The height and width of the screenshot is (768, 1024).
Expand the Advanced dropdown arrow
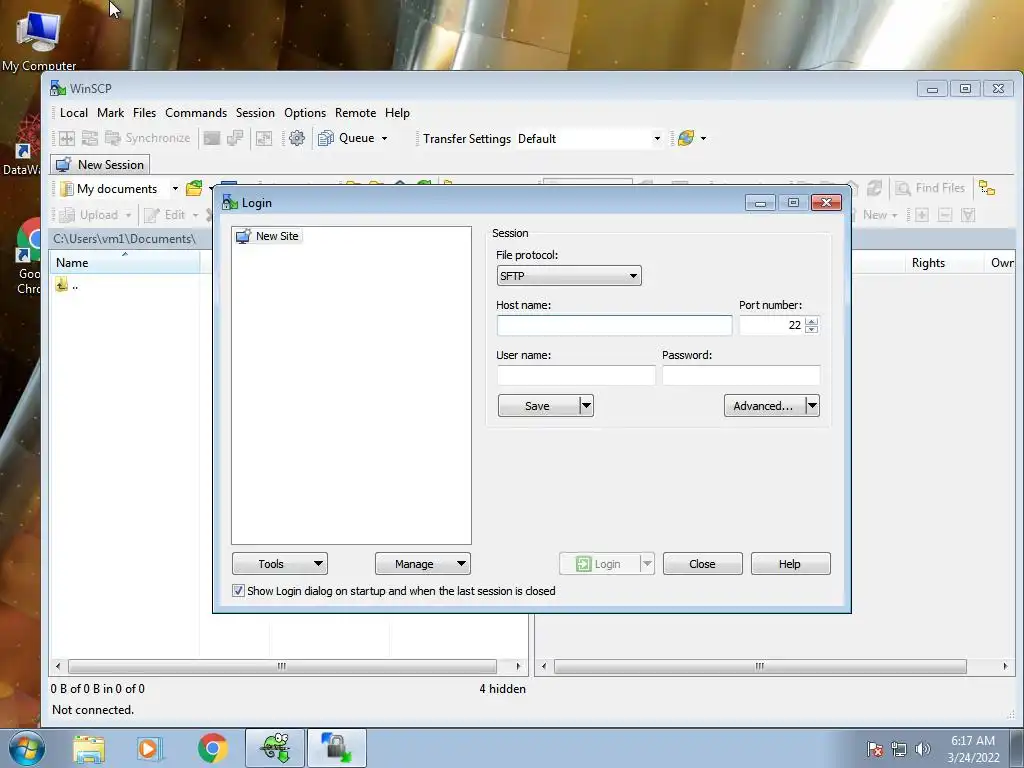(x=812, y=406)
